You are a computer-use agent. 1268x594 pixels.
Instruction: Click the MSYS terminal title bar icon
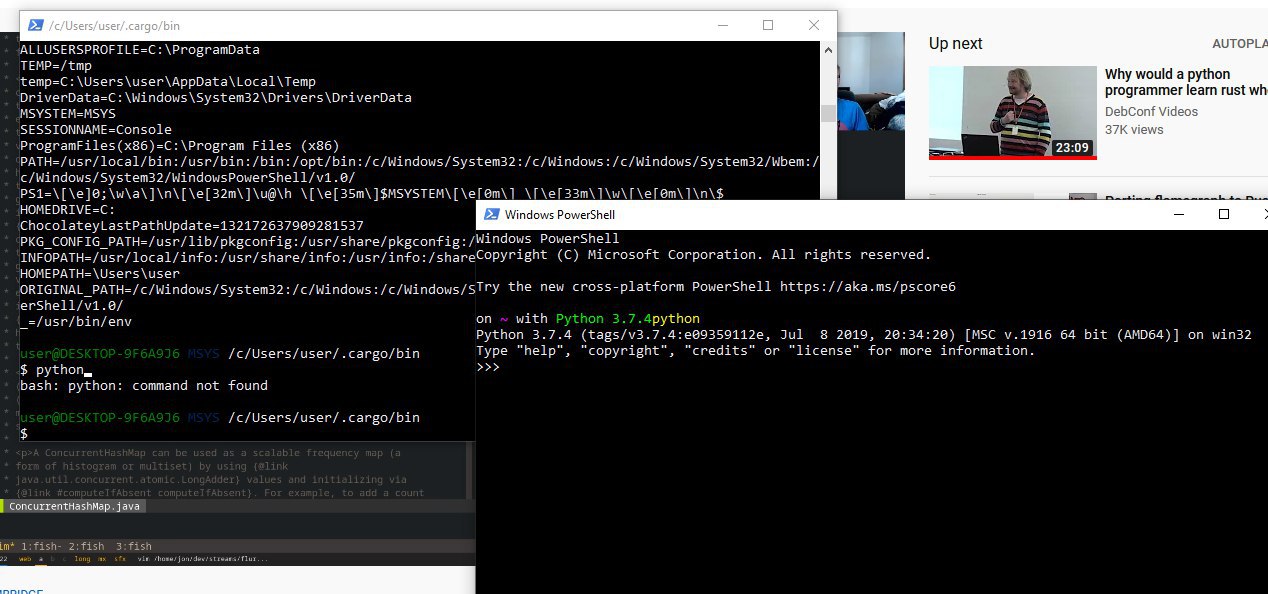click(x=34, y=26)
